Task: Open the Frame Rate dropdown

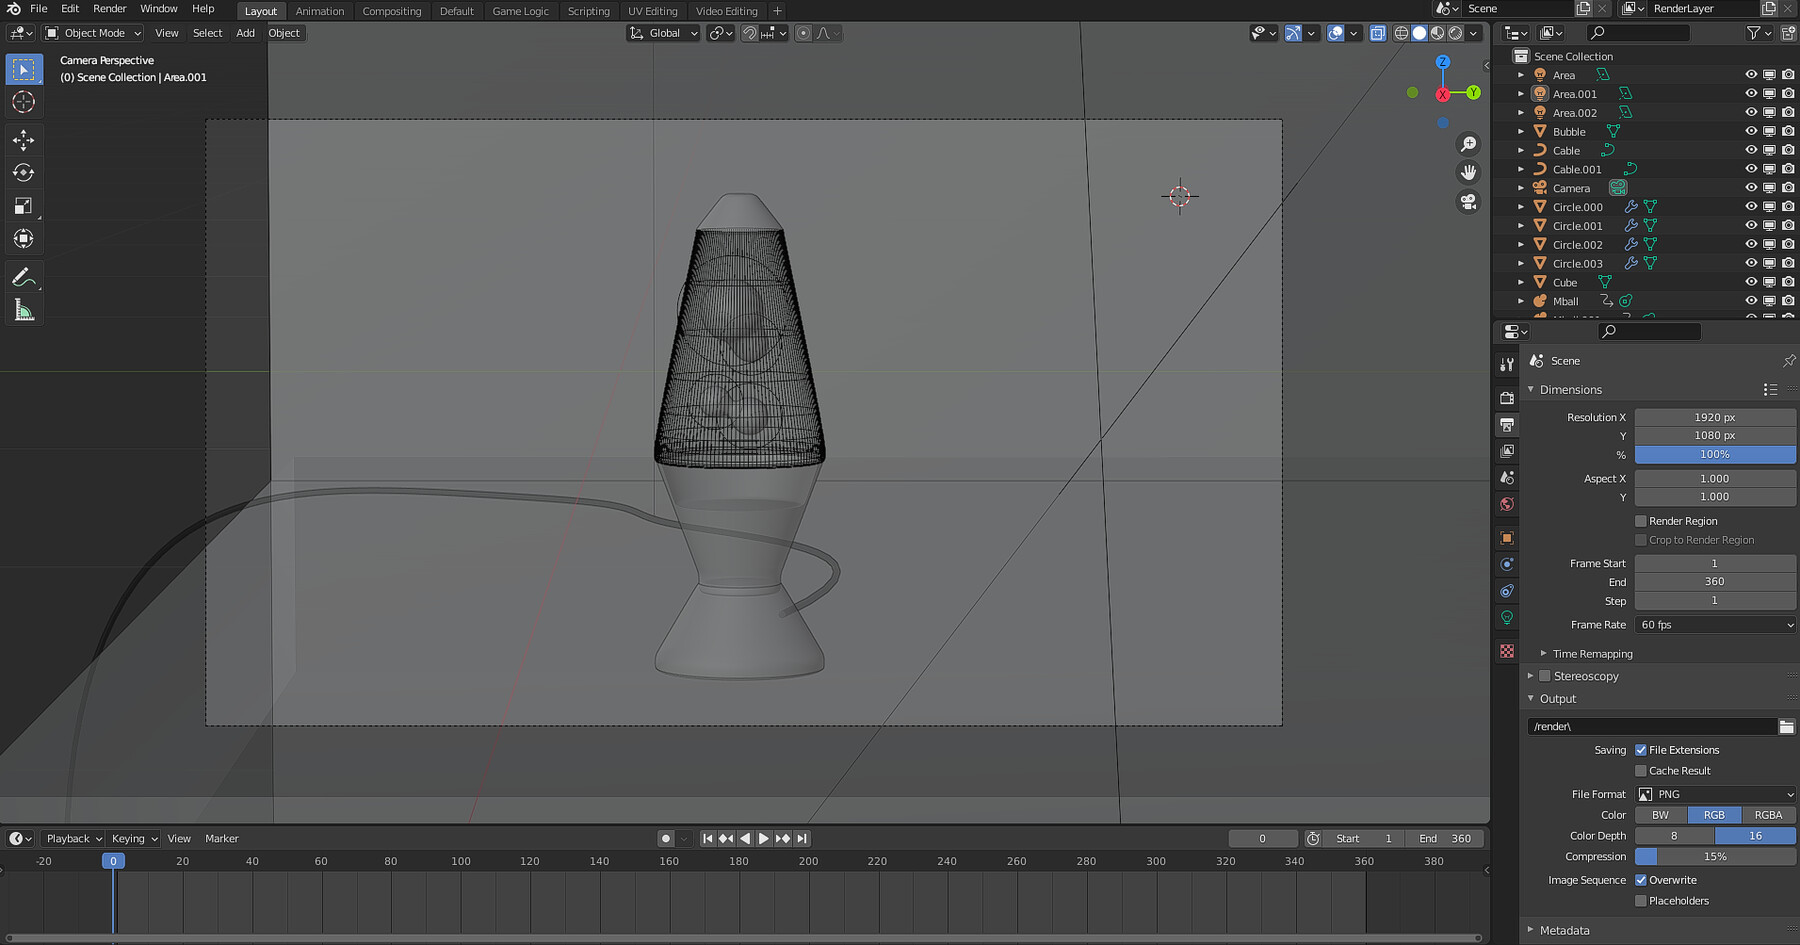Action: point(1714,624)
